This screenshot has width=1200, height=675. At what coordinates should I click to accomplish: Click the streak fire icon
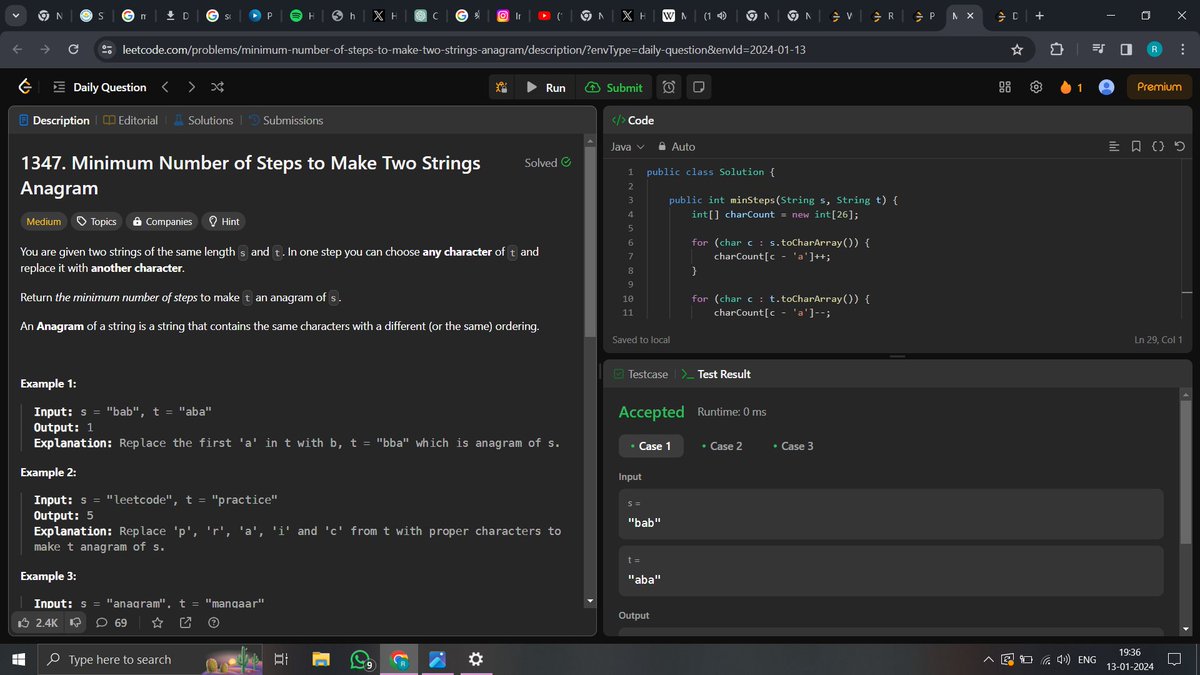coord(1066,87)
